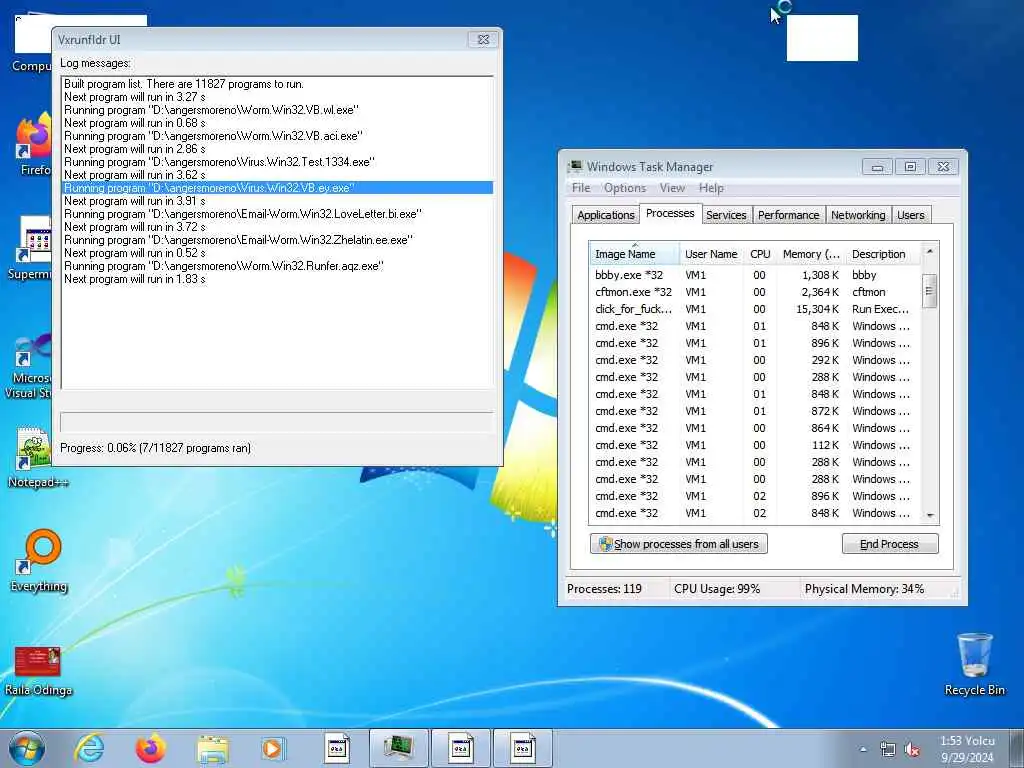Sort processes by Memory column
1024x768 pixels.
pos(811,253)
